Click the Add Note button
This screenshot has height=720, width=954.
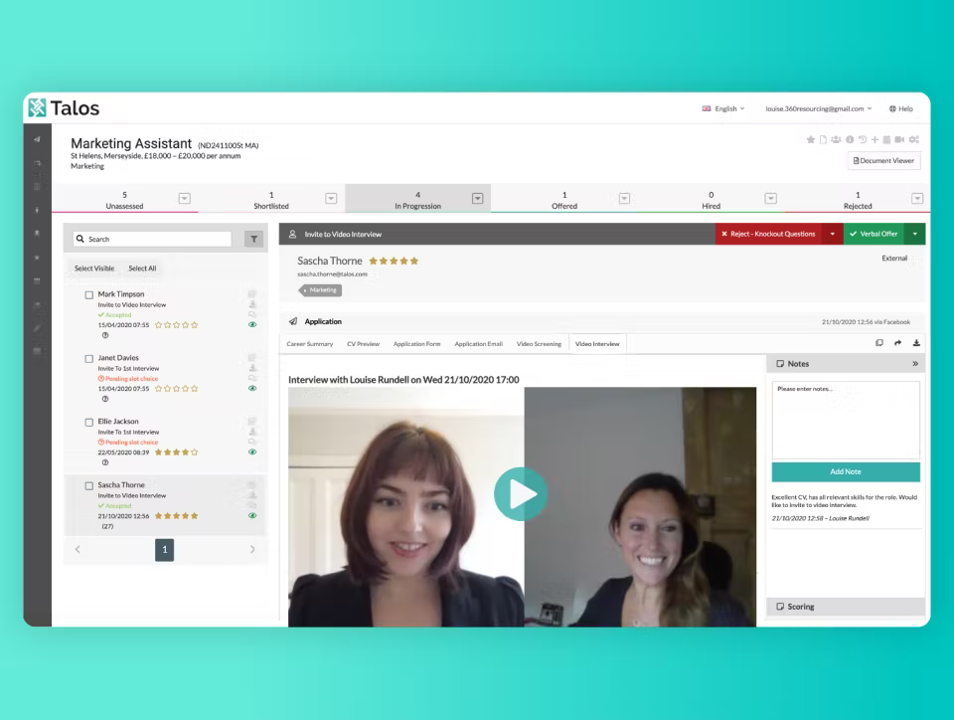tap(845, 471)
